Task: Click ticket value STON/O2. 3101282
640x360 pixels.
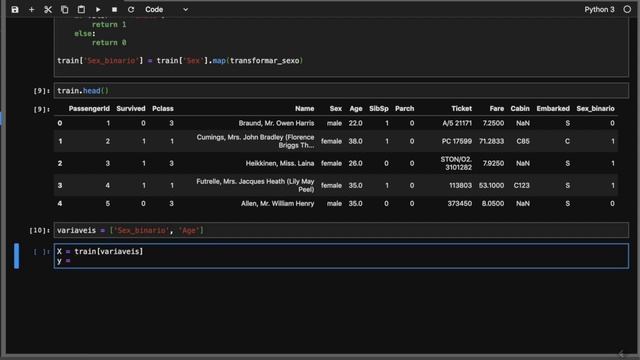Action: tap(456, 163)
